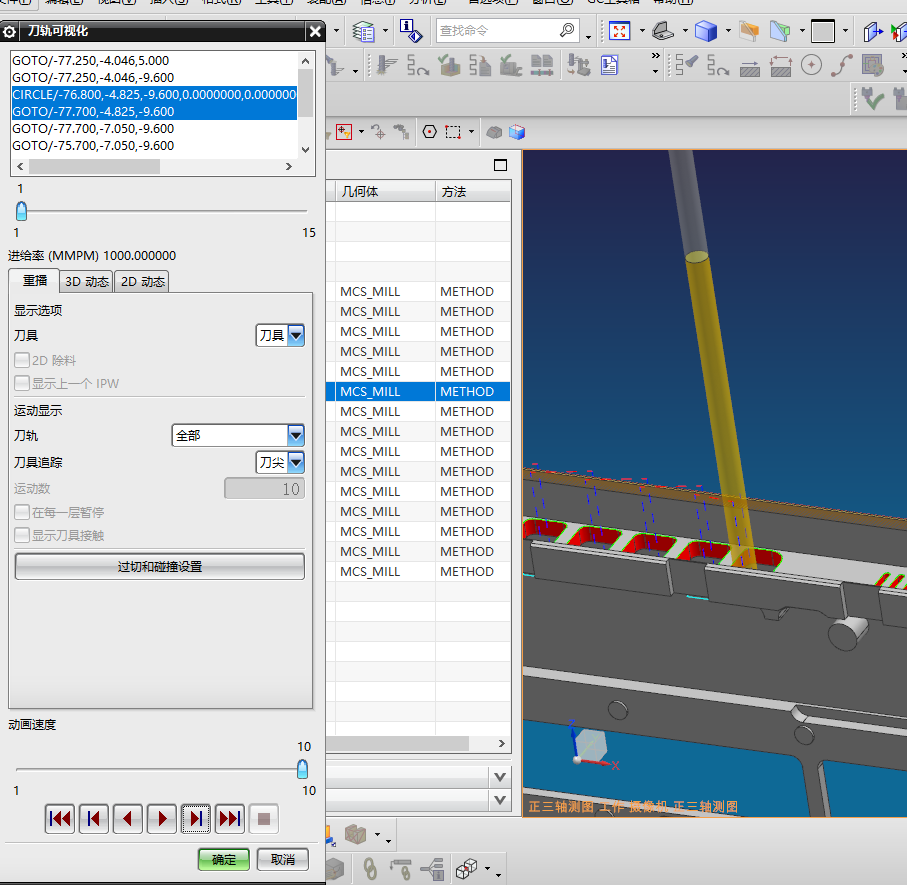Click the reverse play button
This screenshot has width=907, height=885.
click(128, 819)
